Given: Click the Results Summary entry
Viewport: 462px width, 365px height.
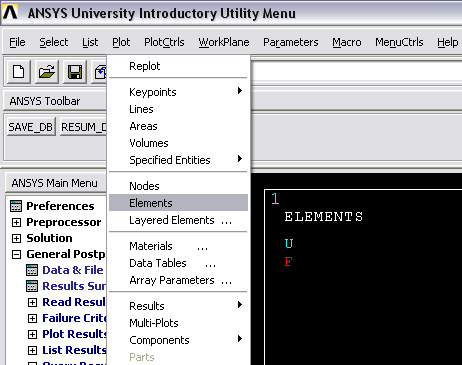Looking at the screenshot, I should click(74, 286).
